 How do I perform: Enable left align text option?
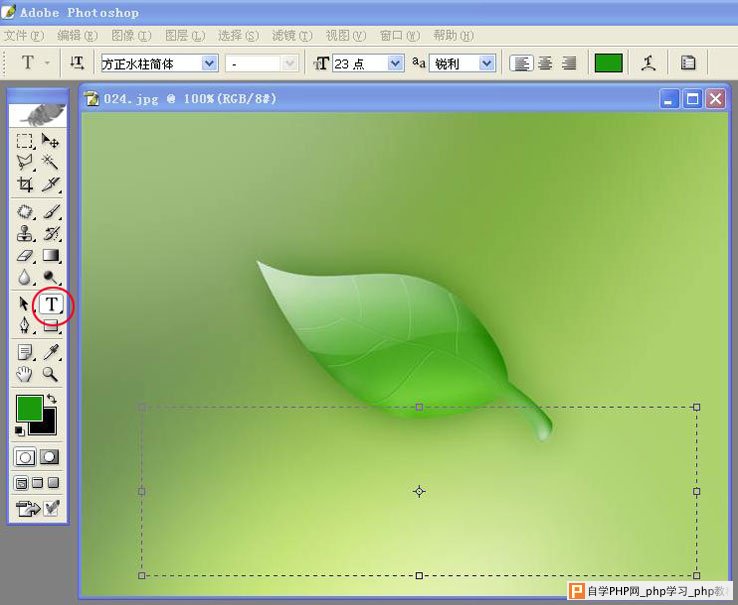[521, 63]
